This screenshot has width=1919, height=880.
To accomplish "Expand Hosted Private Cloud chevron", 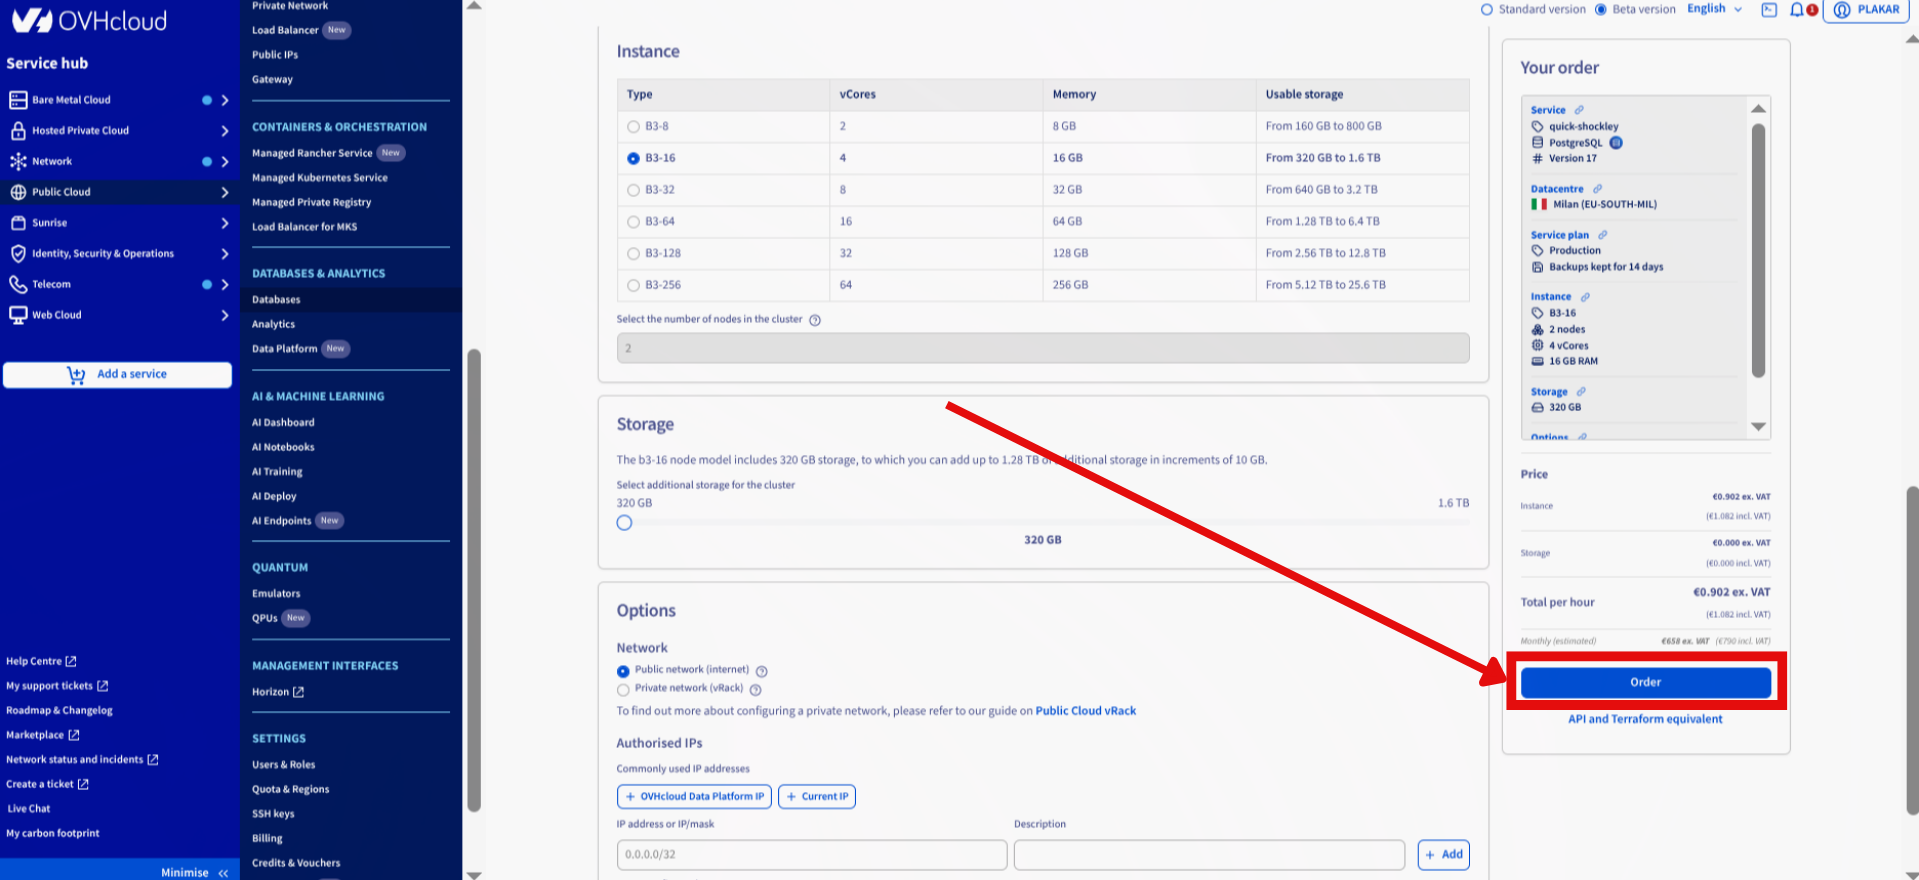I will pyautogui.click(x=225, y=131).
